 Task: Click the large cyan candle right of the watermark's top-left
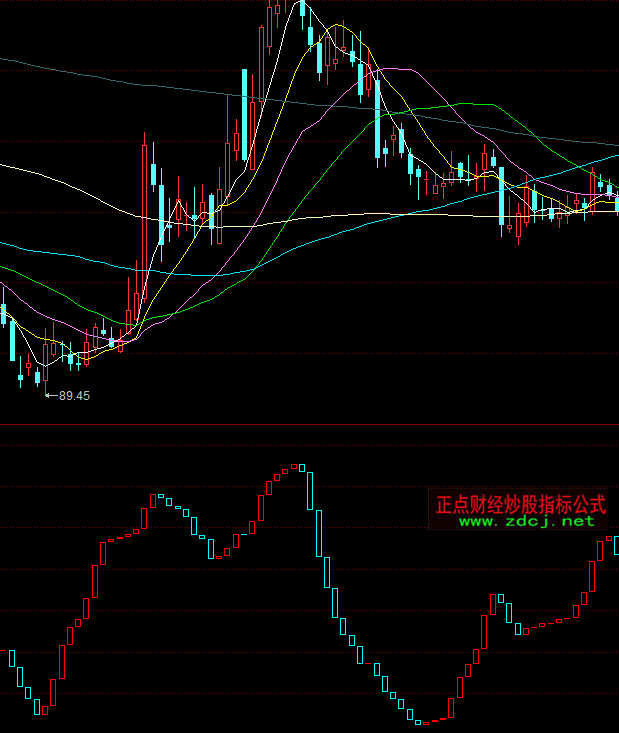tap(501, 195)
